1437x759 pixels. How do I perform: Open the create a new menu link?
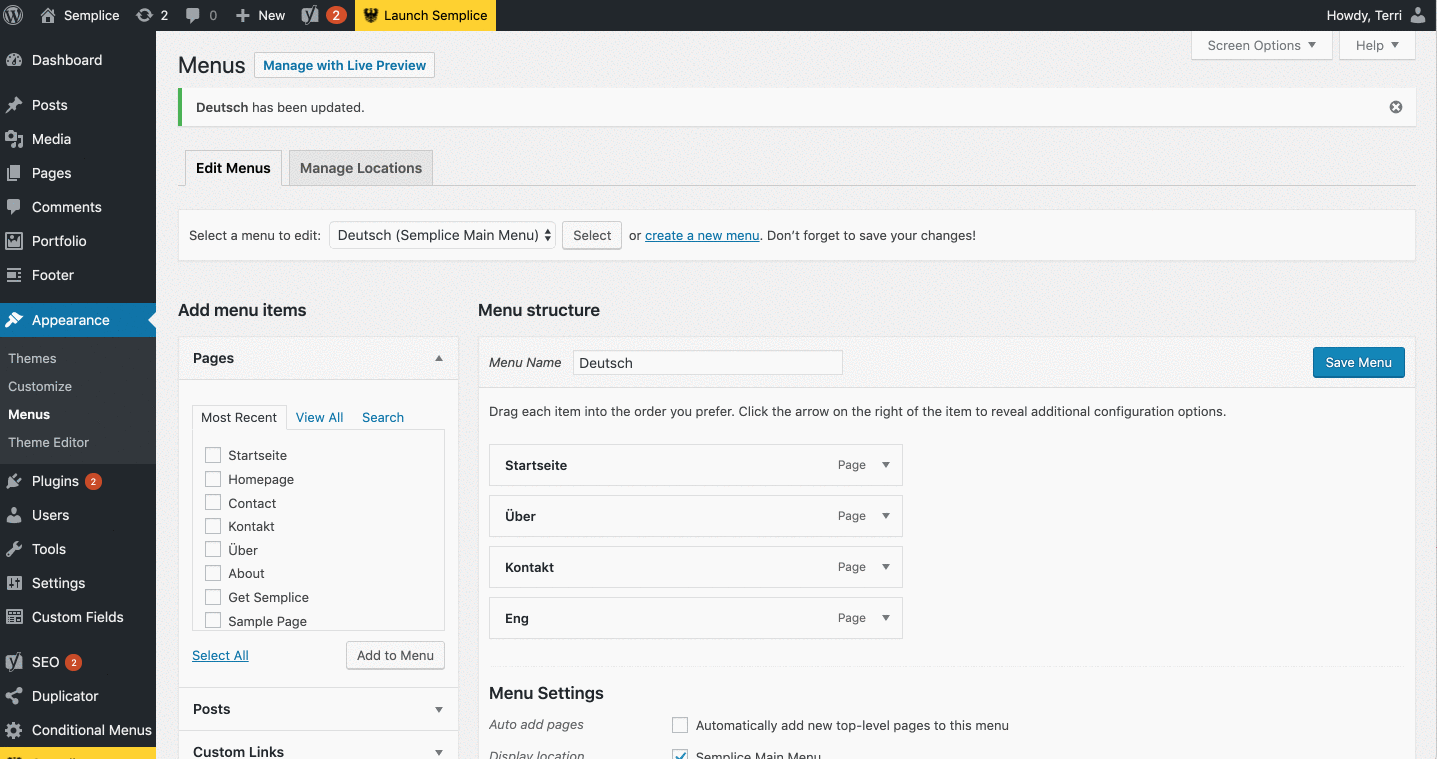tap(701, 235)
